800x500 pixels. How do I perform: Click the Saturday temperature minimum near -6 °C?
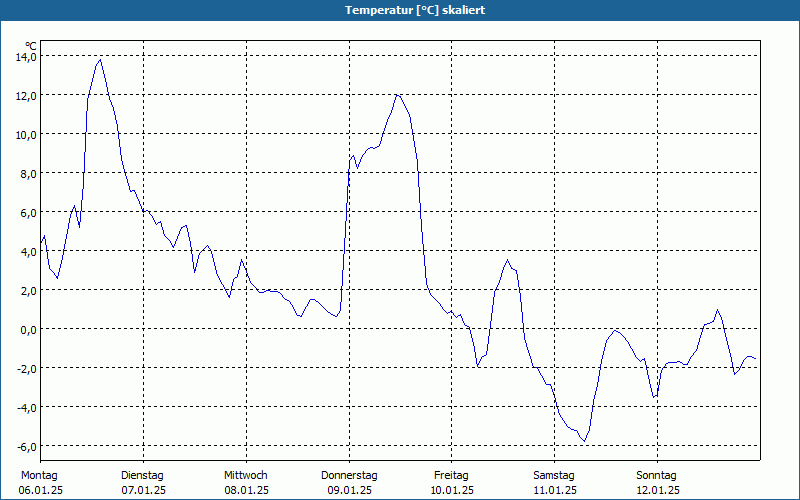(x=584, y=441)
